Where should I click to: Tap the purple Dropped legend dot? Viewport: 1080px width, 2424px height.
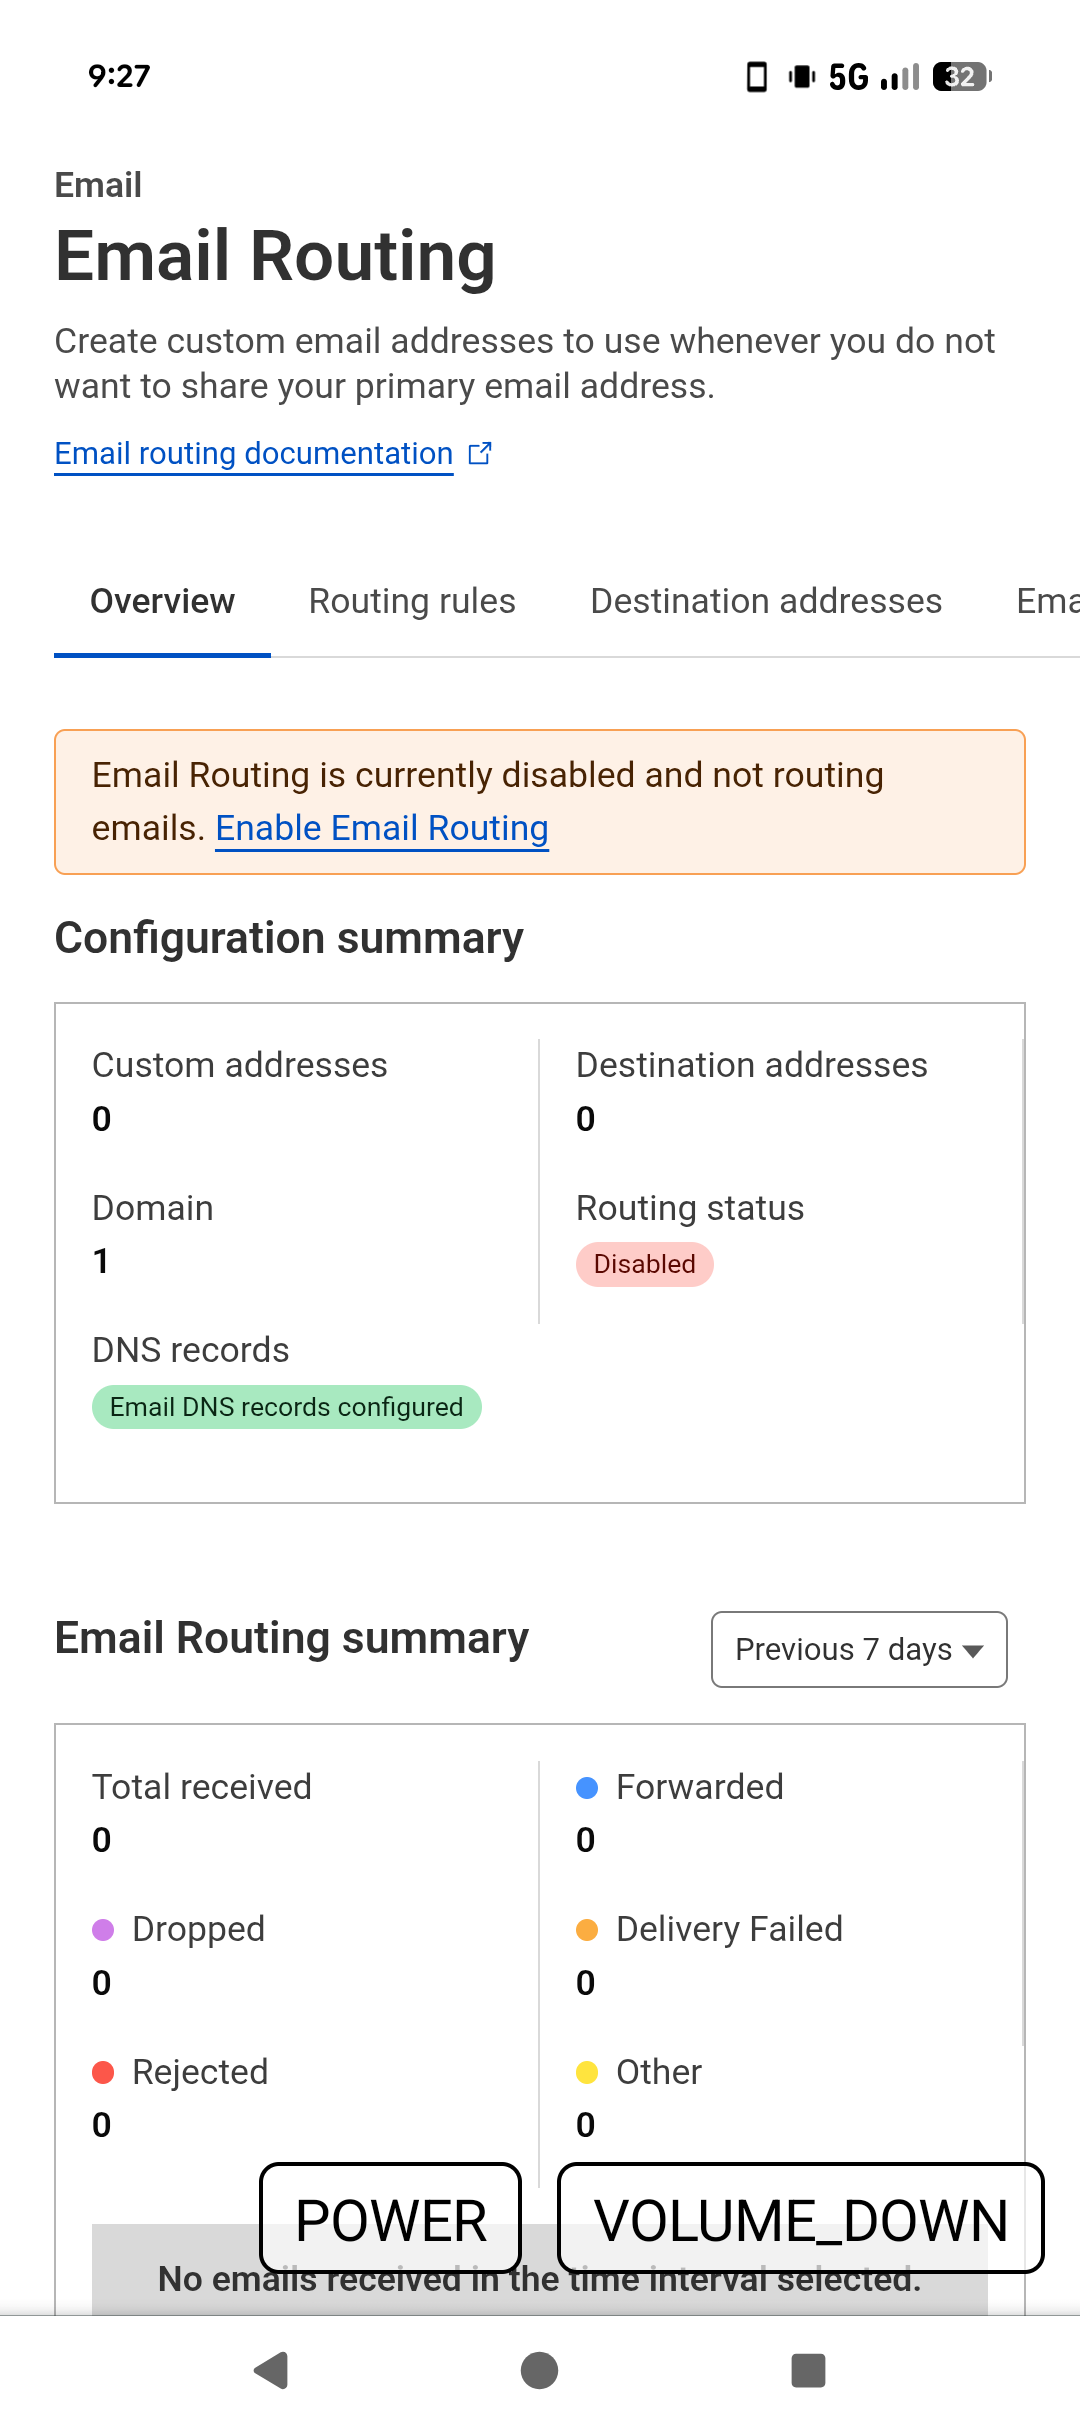[103, 1930]
